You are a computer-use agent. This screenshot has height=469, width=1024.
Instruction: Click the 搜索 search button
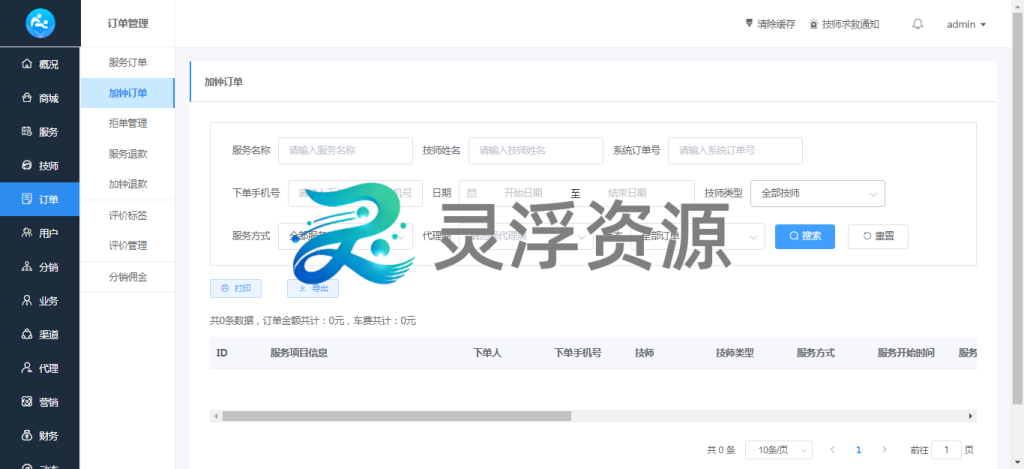click(x=805, y=236)
